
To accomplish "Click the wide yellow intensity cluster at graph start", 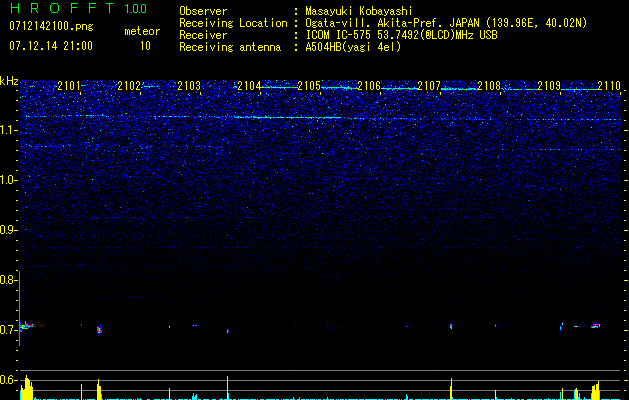I will pyautogui.click(x=27, y=388).
